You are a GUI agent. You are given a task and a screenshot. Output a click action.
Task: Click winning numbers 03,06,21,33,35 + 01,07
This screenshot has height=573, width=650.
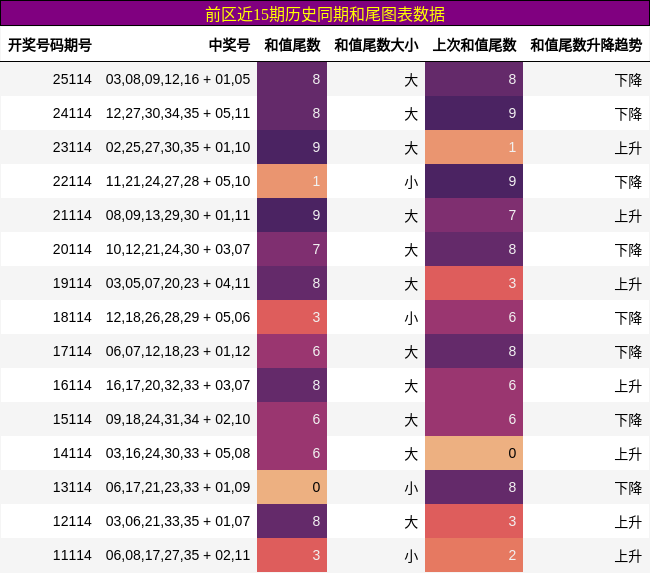pos(178,521)
